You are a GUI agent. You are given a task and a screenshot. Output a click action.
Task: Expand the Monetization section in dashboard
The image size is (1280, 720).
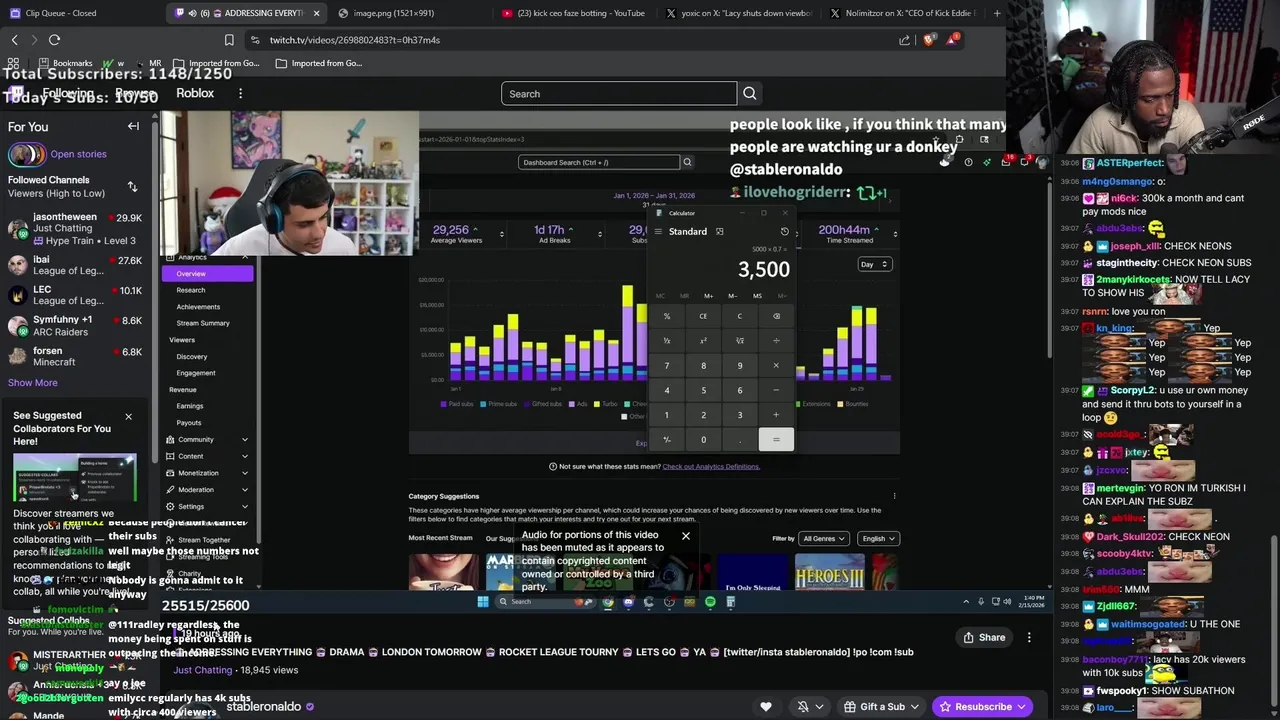[208, 473]
